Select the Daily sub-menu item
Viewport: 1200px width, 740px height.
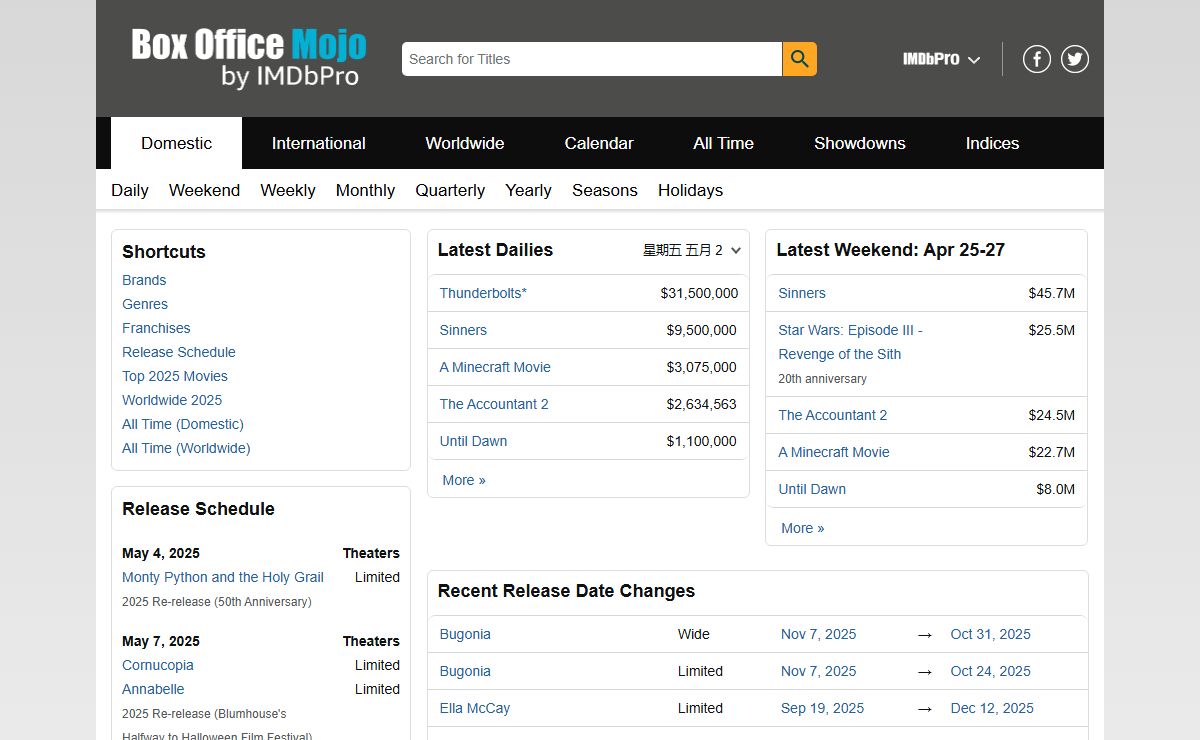click(130, 190)
